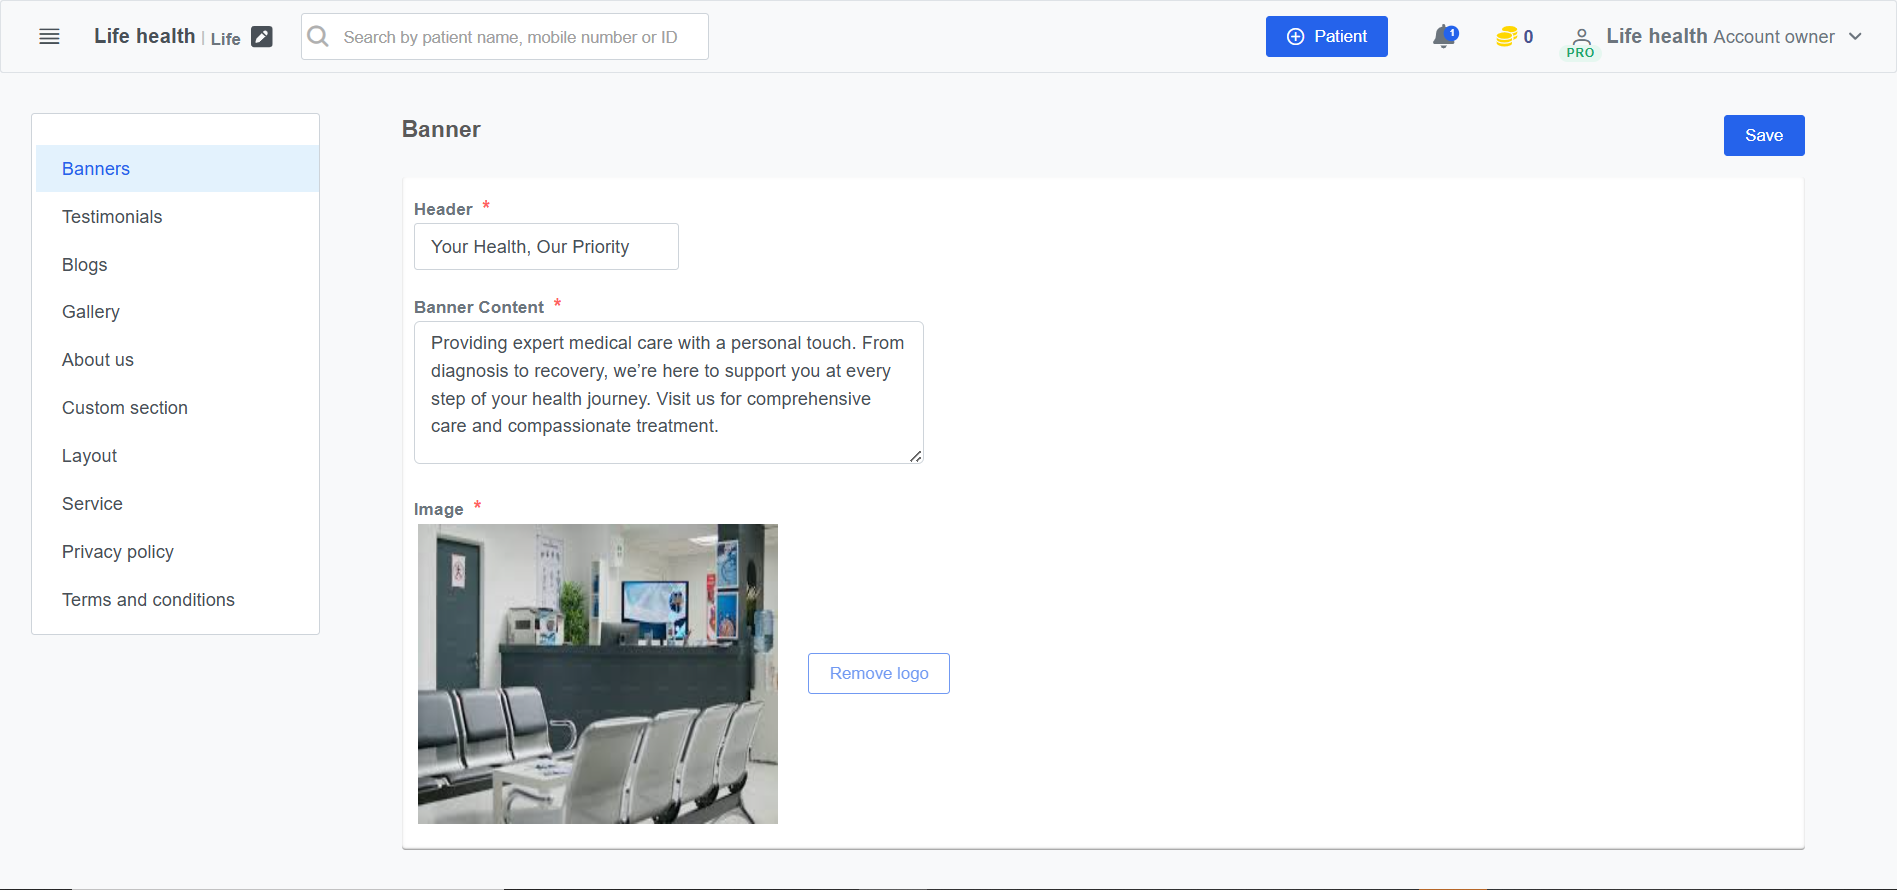Image resolution: width=1897 pixels, height=890 pixels.
Task: Click the search magnifier icon
Action: (318, 37)
